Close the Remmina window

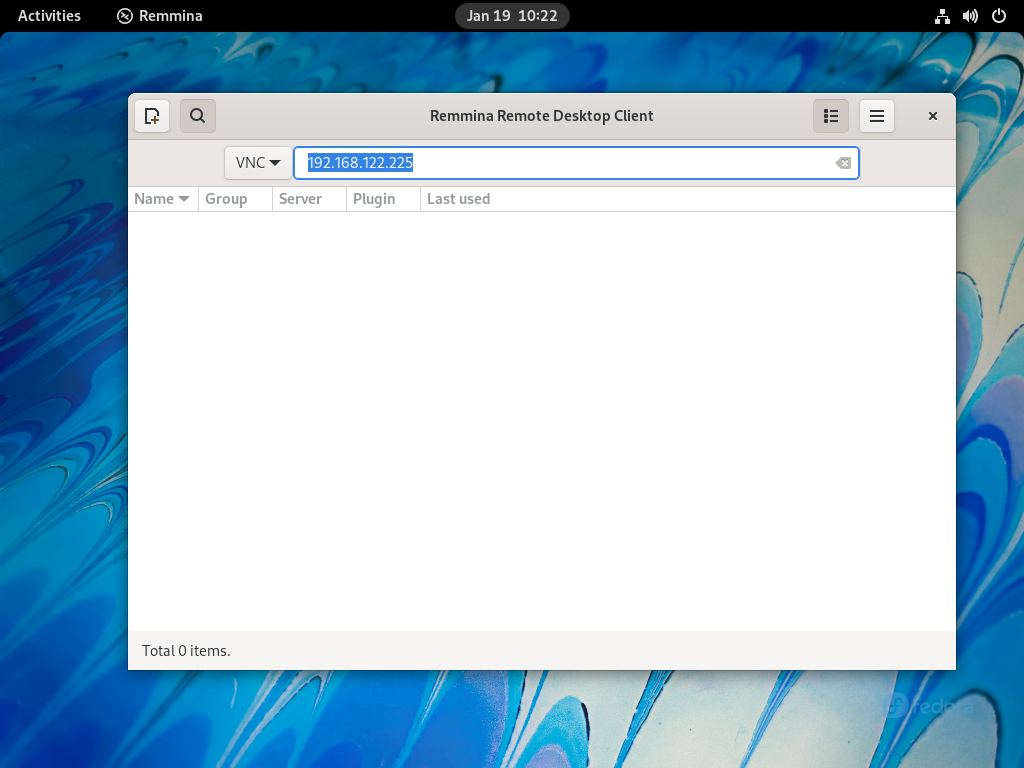(933, 116)
